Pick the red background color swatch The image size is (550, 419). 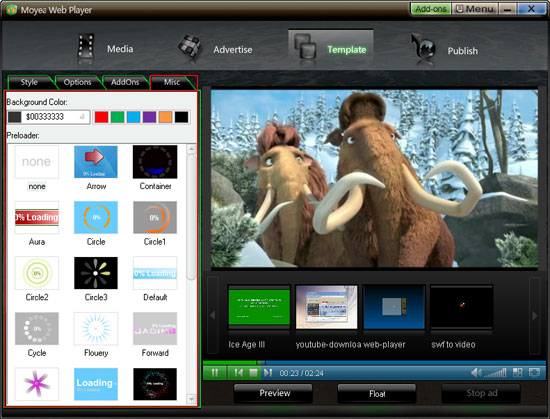pos(101,117)
